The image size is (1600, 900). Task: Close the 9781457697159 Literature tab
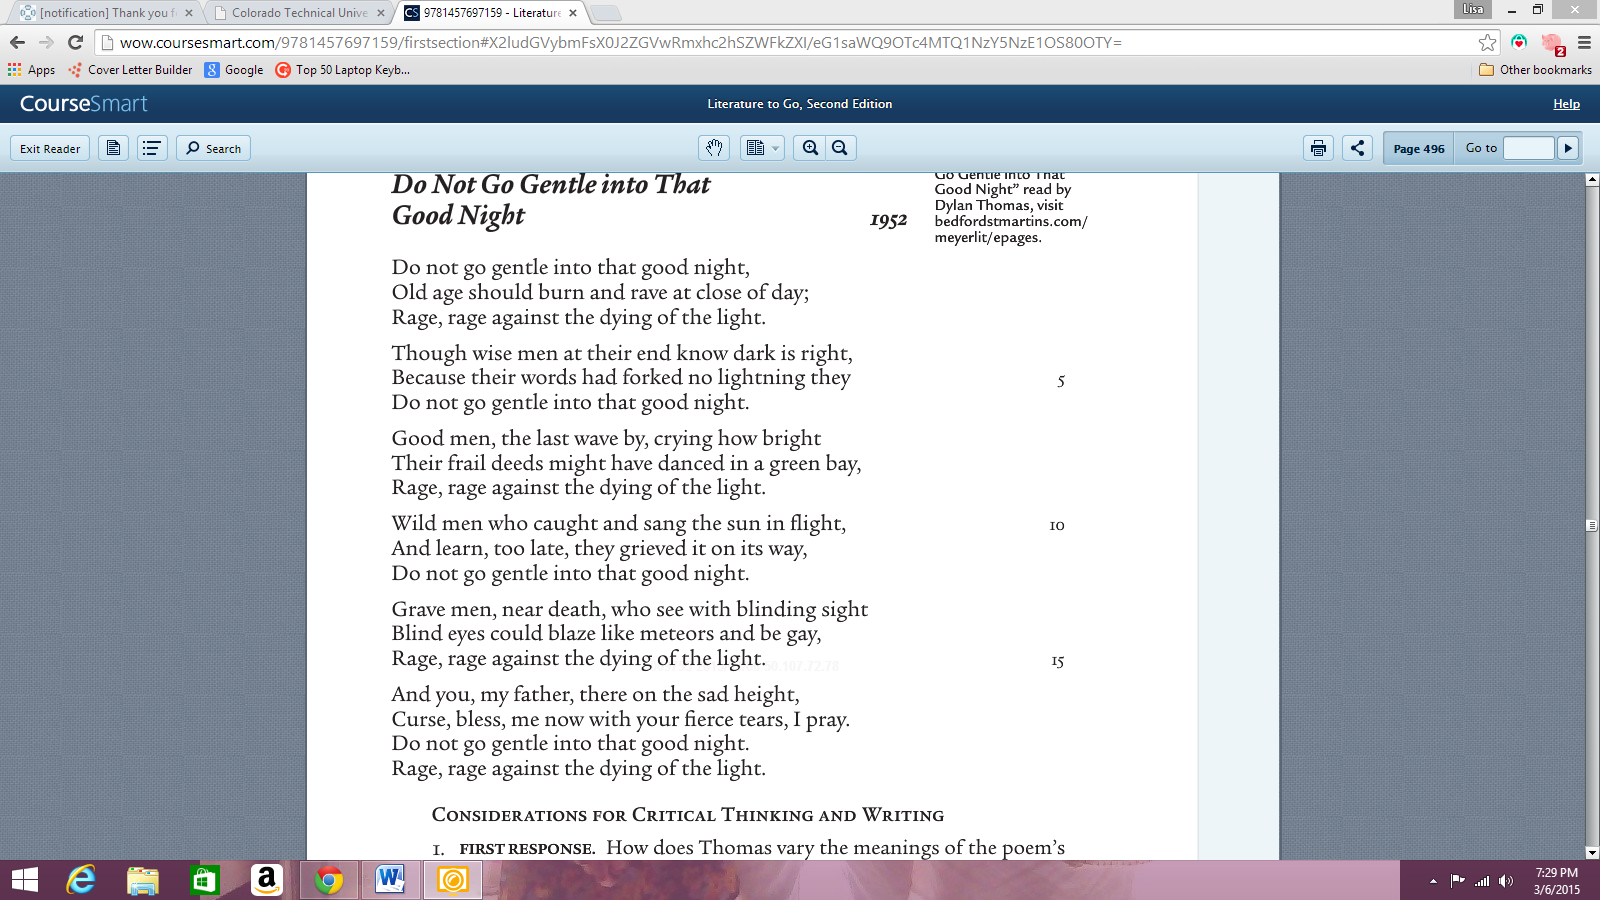click(573, 13)
